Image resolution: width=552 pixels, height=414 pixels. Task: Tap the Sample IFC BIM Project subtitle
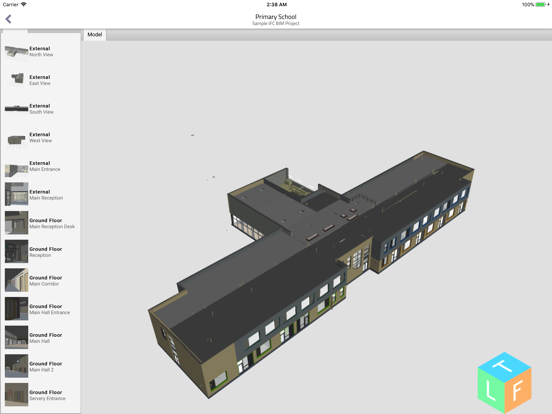(276, 23)
